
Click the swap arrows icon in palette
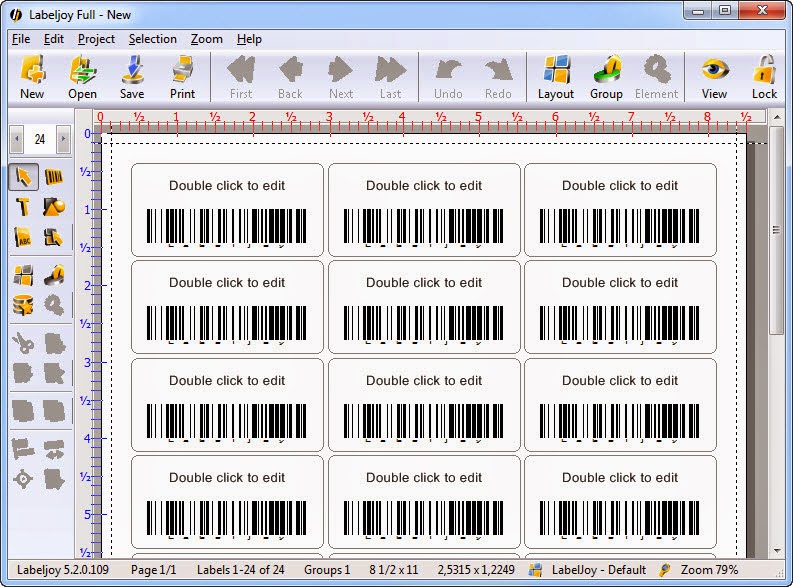coord(54,449)
